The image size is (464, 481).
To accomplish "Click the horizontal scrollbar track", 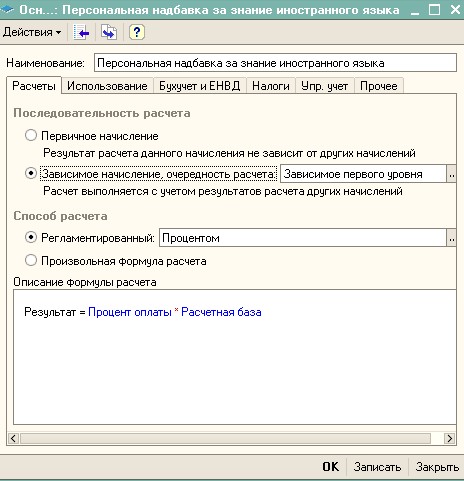I will point(226,438).
